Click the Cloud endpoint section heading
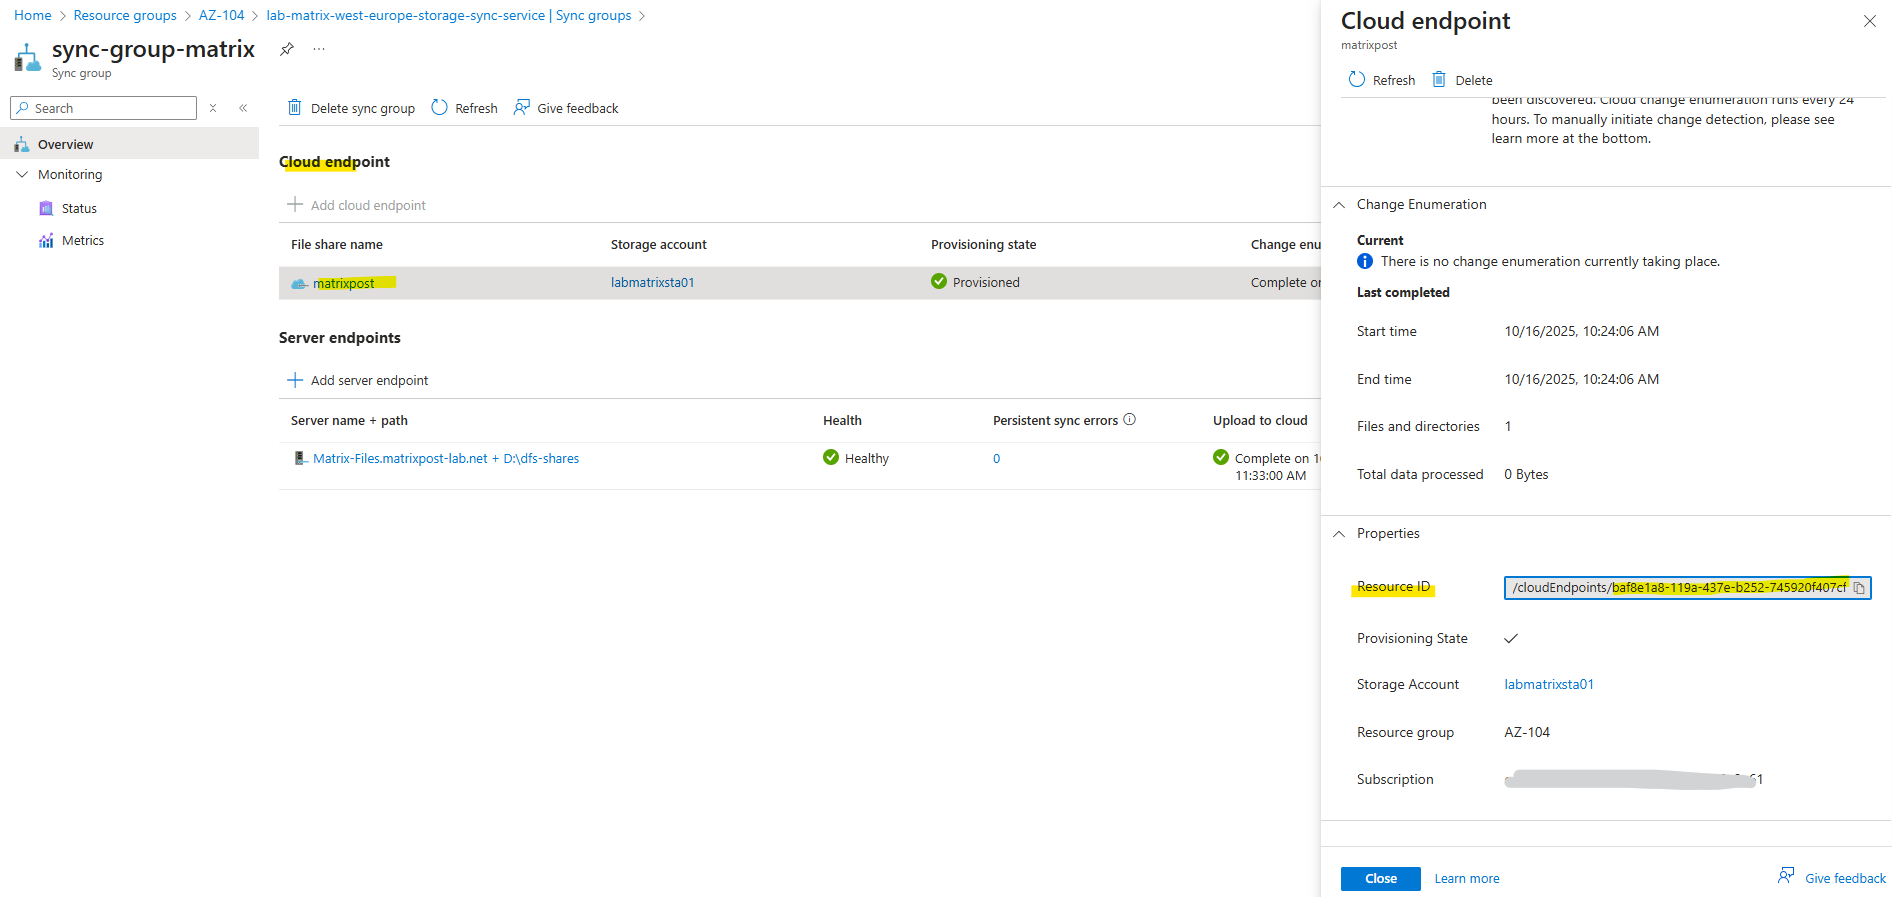This screenshot has height=897, width=1892. pos(334,162)
